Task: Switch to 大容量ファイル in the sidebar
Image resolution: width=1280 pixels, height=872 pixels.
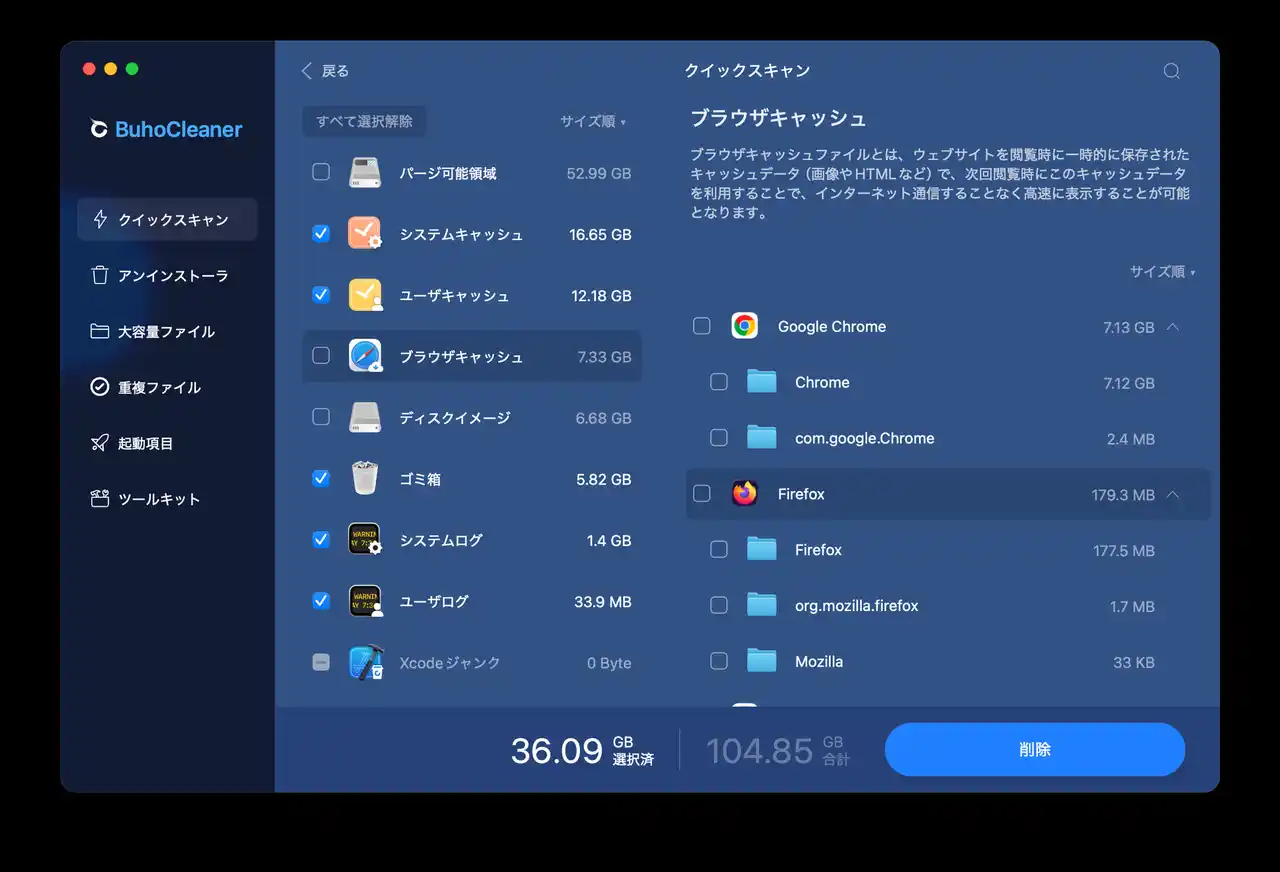Action: click(166, 332)
